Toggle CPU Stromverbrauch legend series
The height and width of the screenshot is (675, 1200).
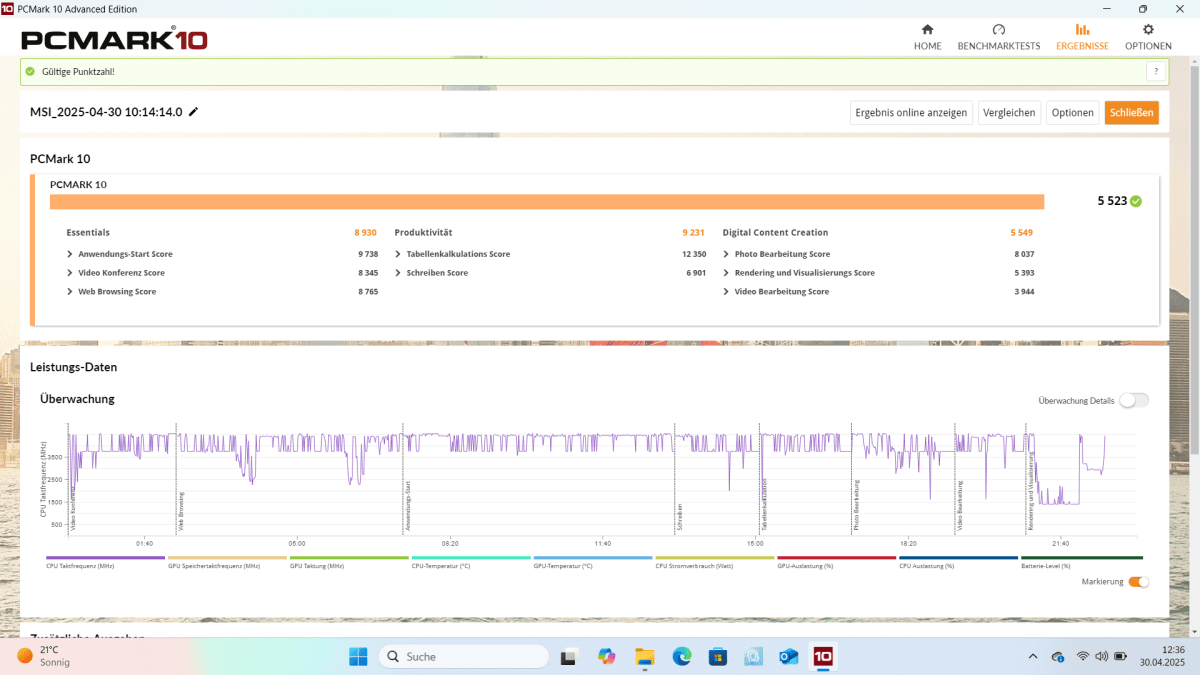[x=715, y=562]
